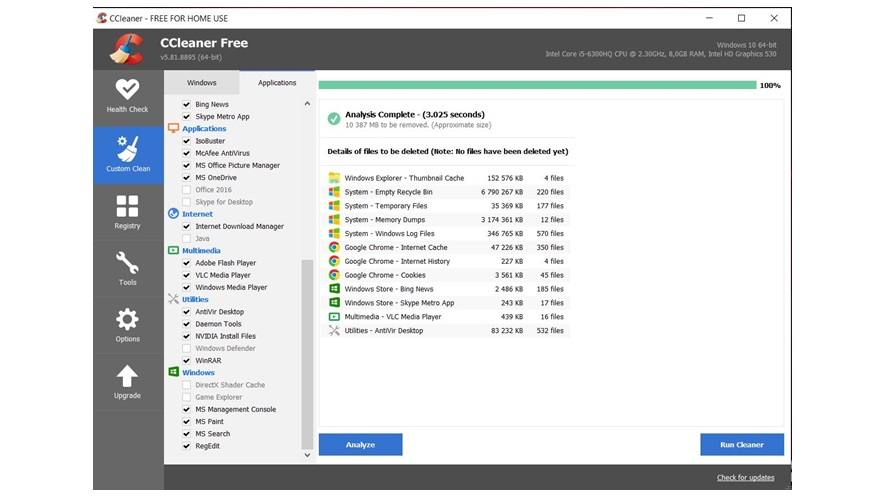The width and height of the screenshot is (870, 500).
Task: Open the Check for updates link
Action: [x=745, y=477]
